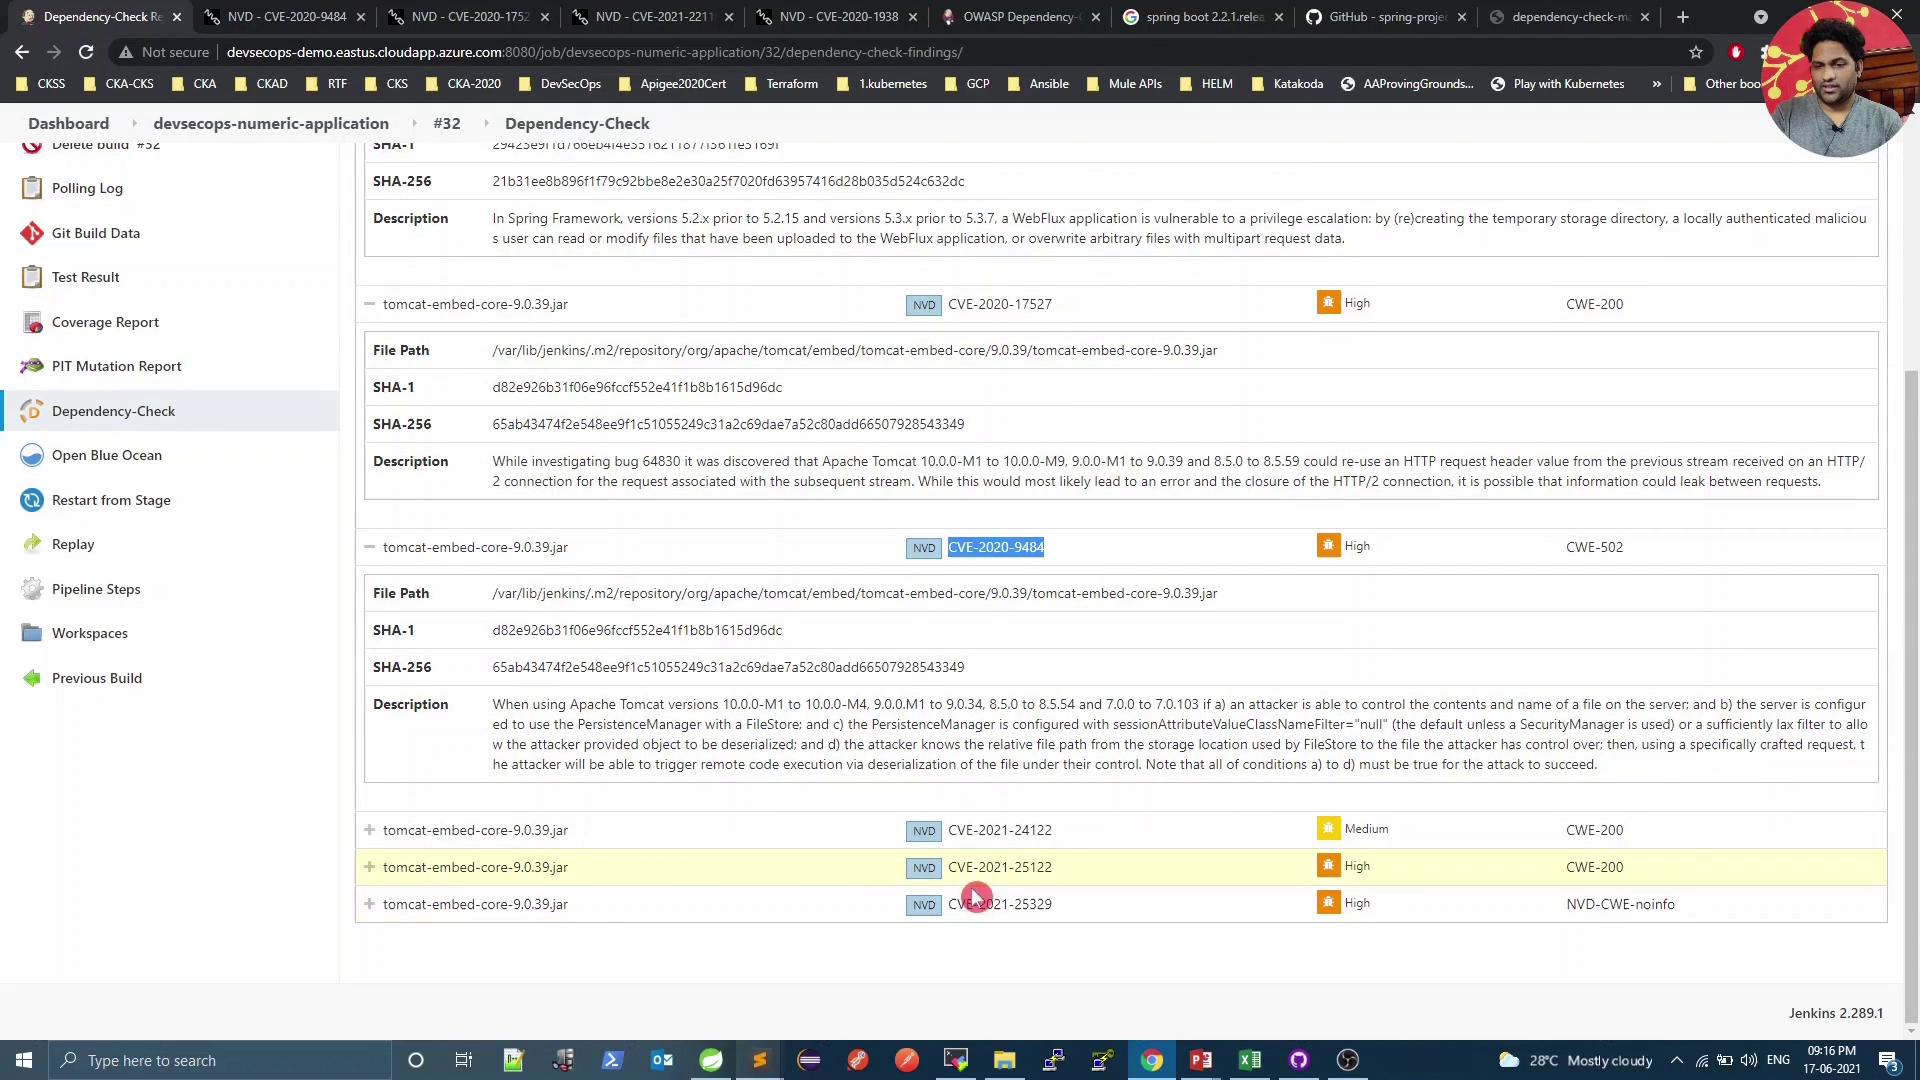Click the Restart from Stage icon

coord(32,500)
